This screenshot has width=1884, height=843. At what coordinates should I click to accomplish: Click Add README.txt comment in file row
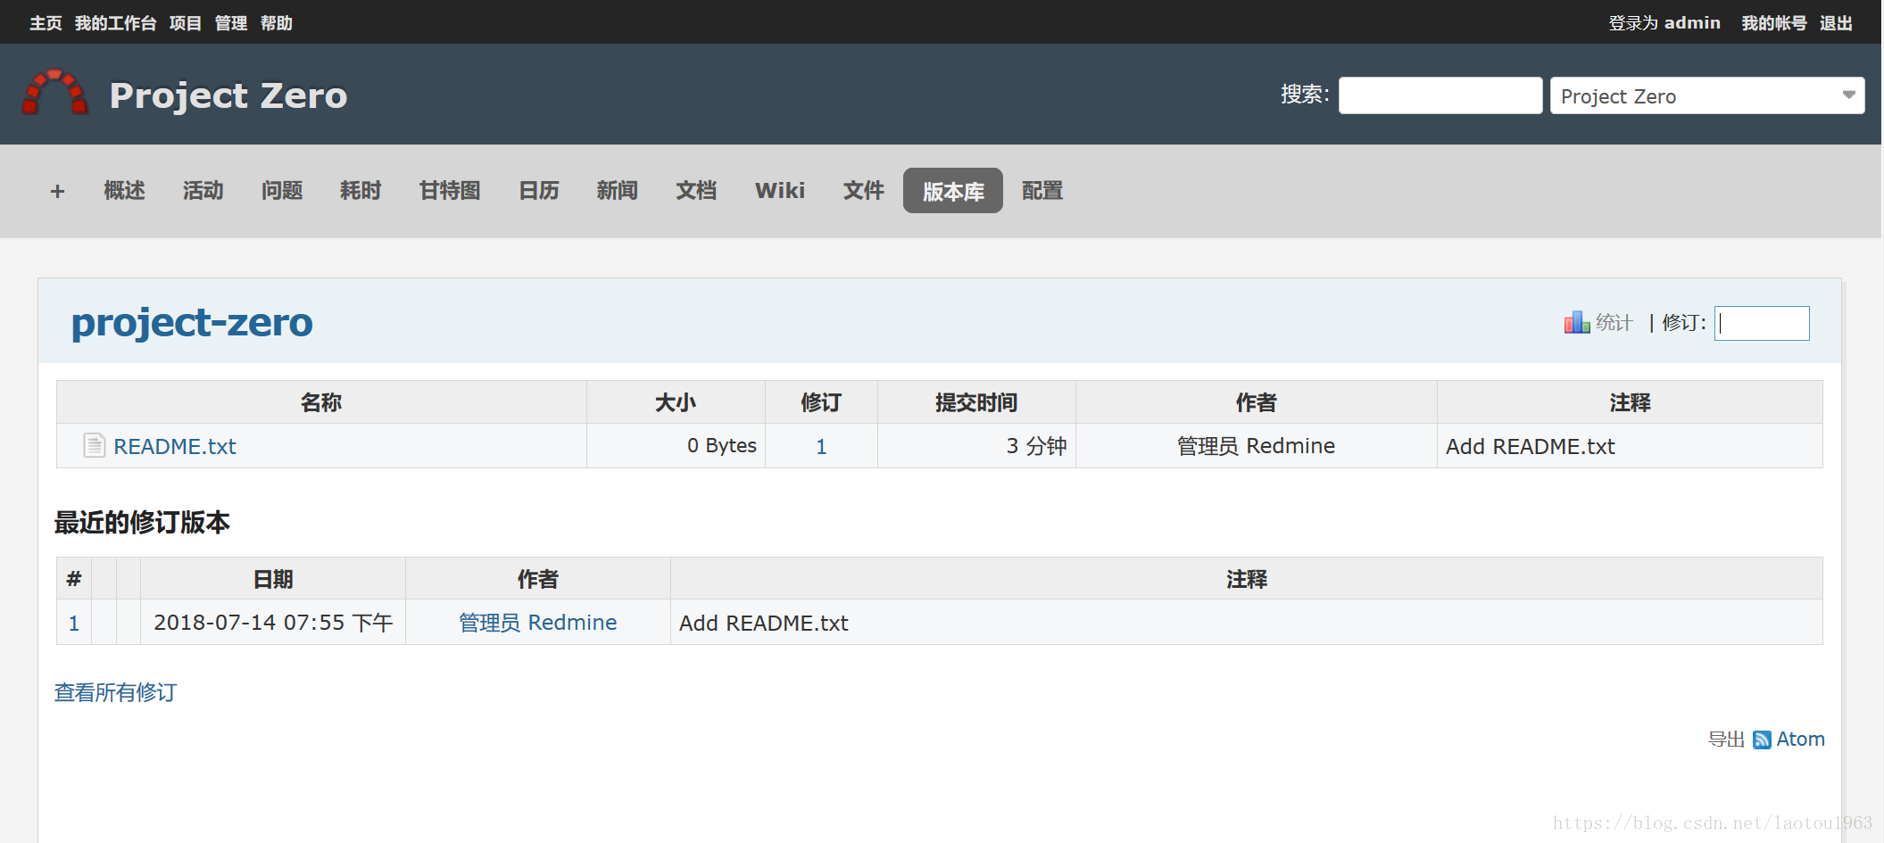1530,446
